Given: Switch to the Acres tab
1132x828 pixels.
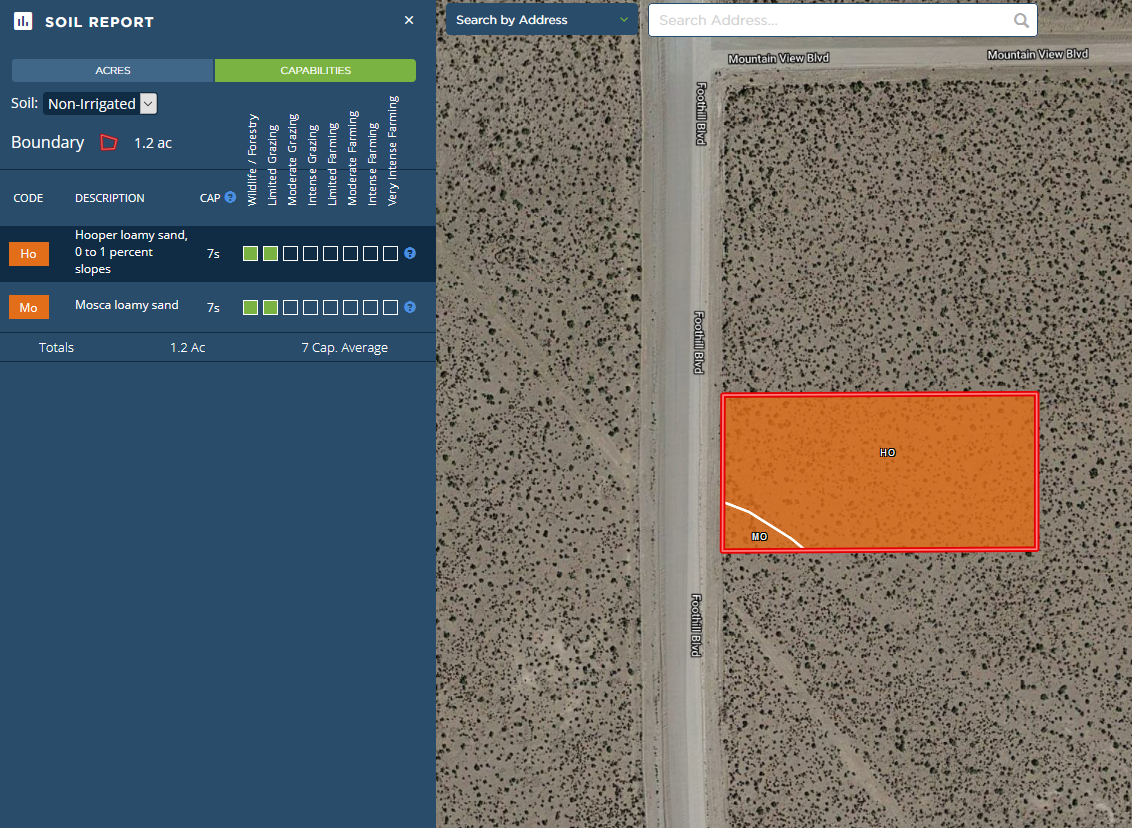Looking at the screenshot, I should click(x=113, y=71).
